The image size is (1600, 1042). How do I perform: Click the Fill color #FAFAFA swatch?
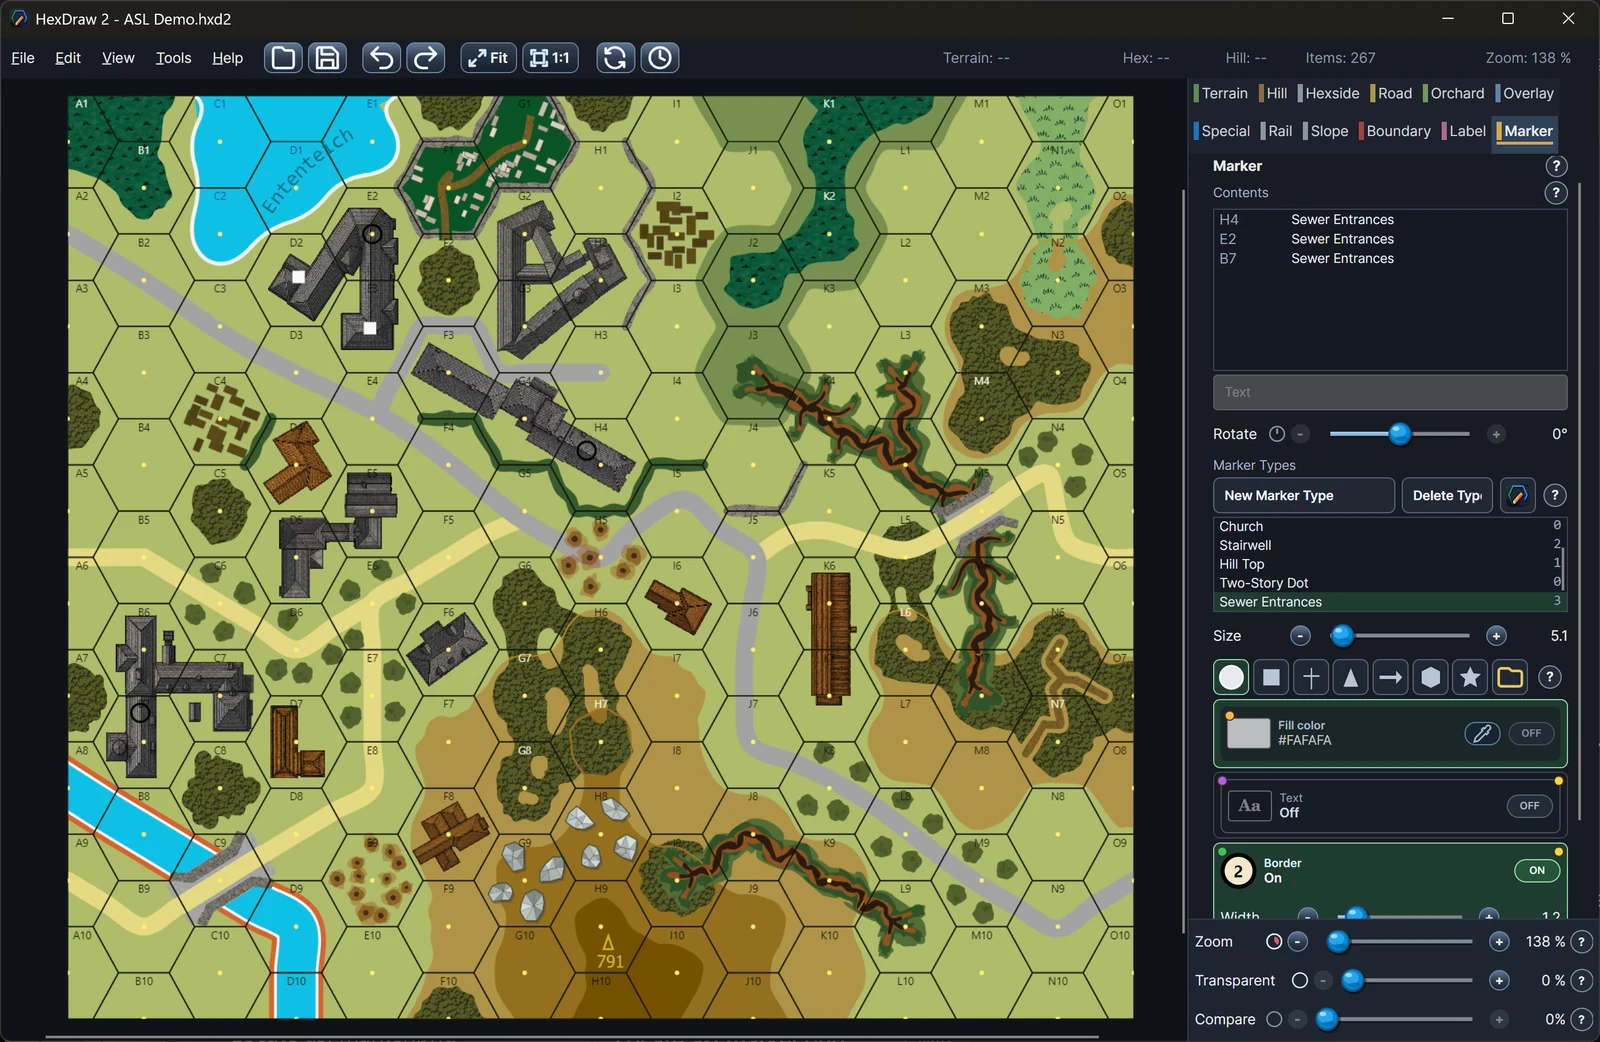1248,733
